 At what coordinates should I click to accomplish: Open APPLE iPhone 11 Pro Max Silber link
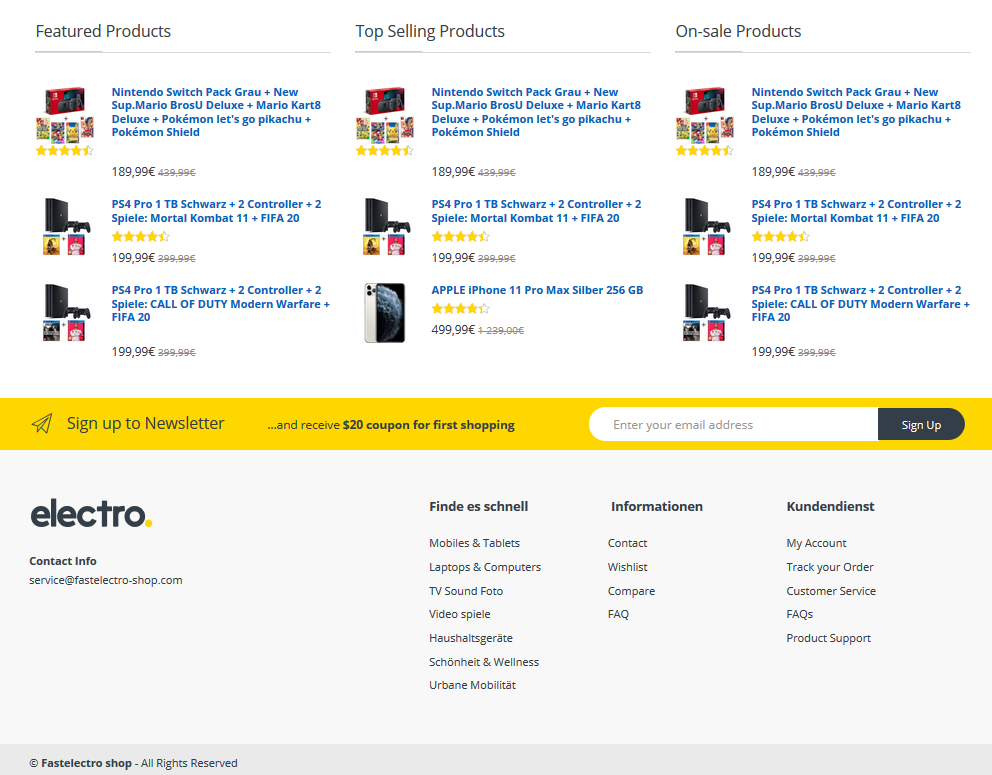537,290
